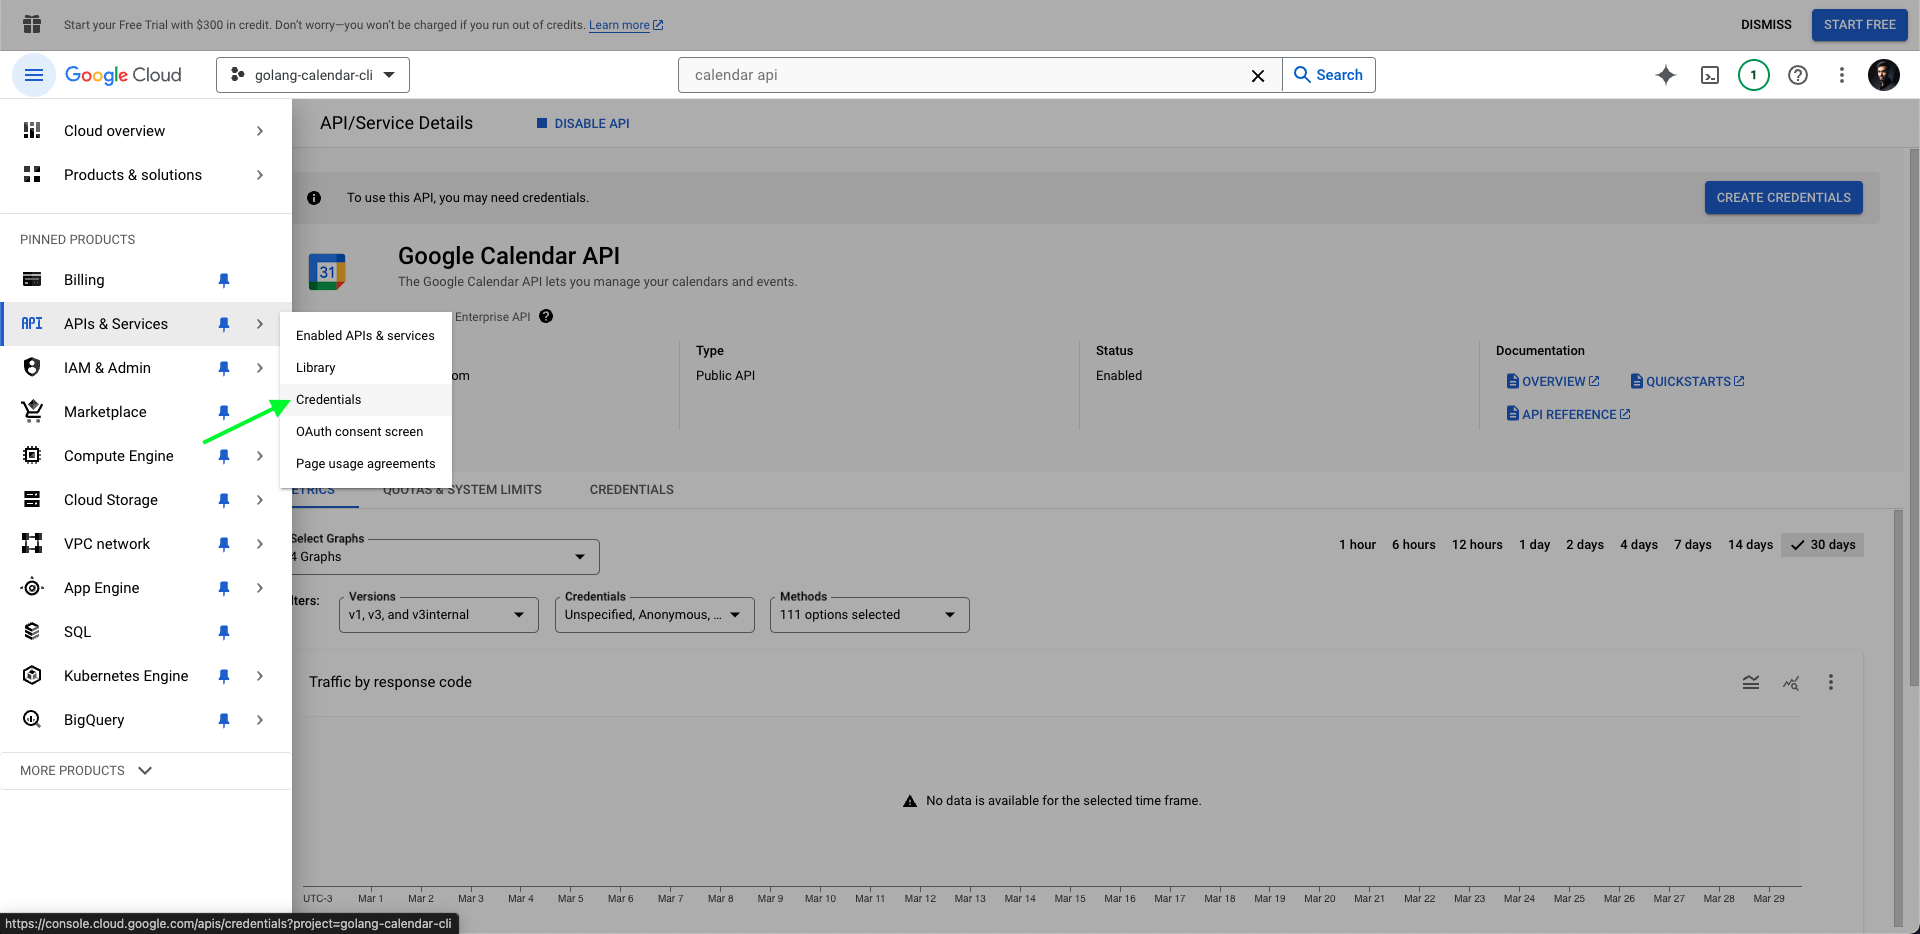Expand Cloud overview submenu chevron
The height and width of the screenshot is (934, 1920).
(x=260, y=131)
